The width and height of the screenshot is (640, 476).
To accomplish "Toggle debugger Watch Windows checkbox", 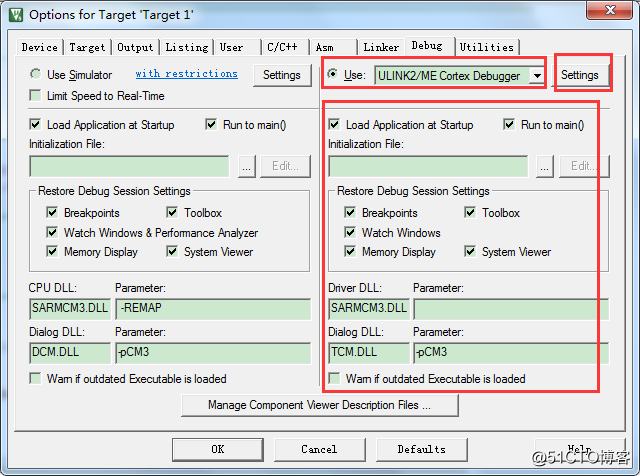I will (350, 232).
